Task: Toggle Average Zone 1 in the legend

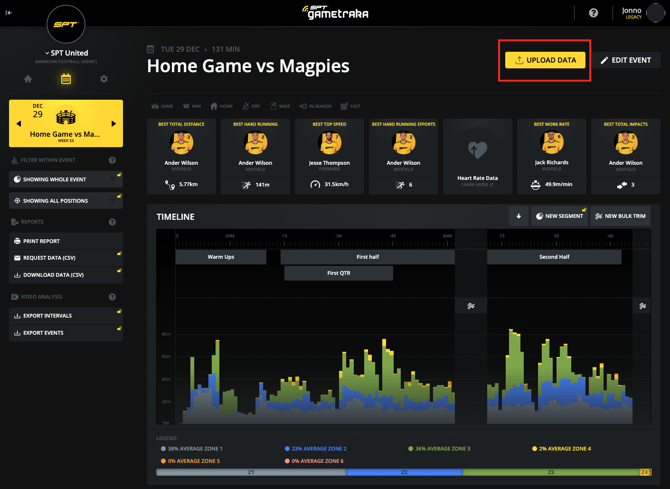Action: click(192, 449)
